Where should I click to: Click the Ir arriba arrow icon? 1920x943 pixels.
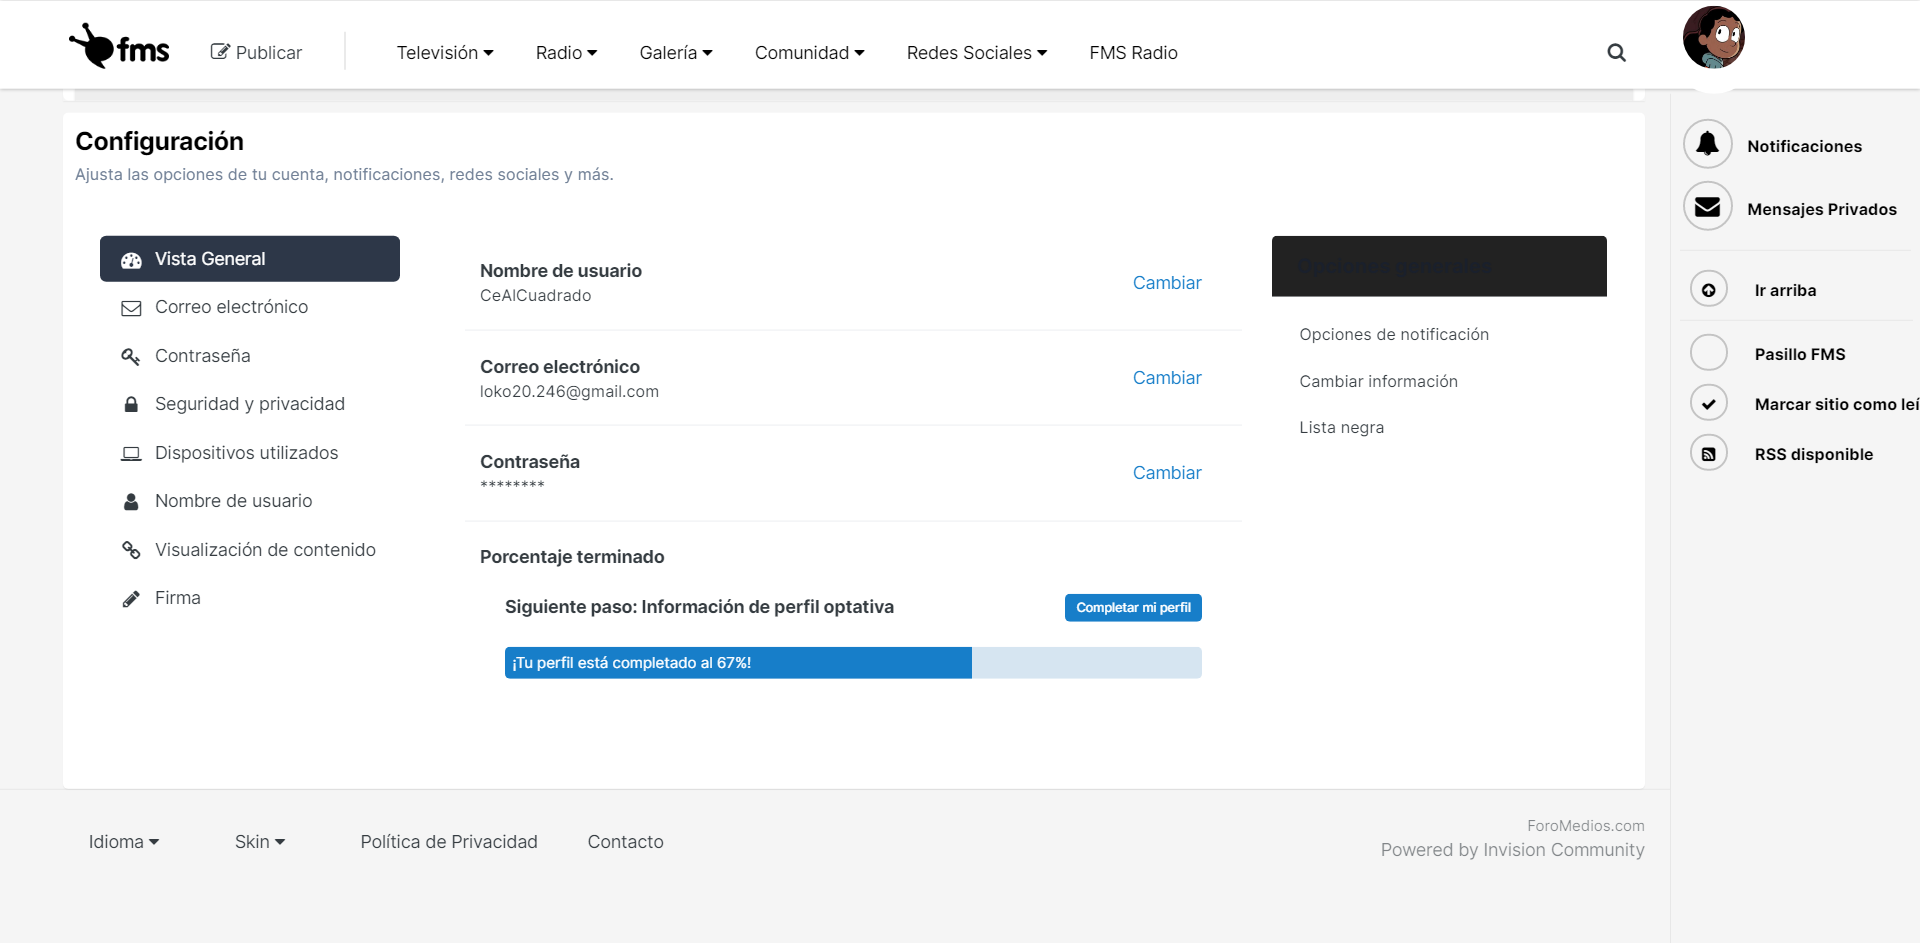(1708, 290)
